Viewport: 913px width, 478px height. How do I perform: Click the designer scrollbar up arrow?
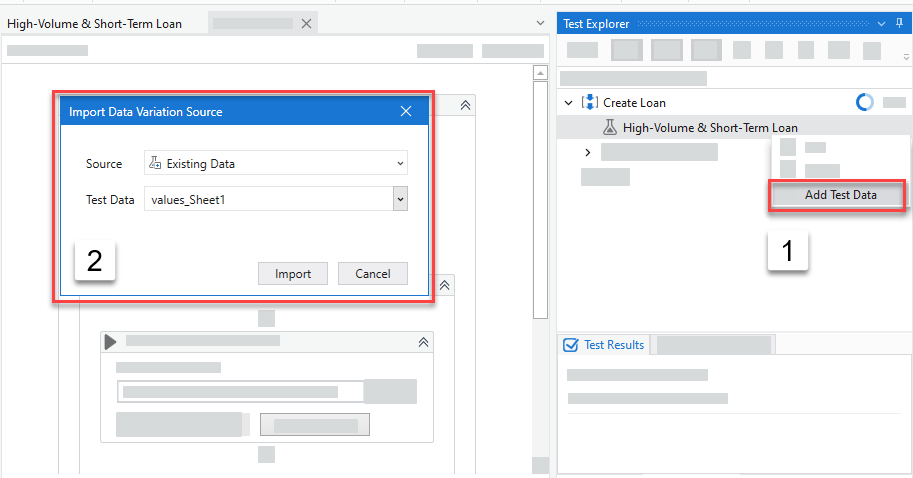[540, 72]
